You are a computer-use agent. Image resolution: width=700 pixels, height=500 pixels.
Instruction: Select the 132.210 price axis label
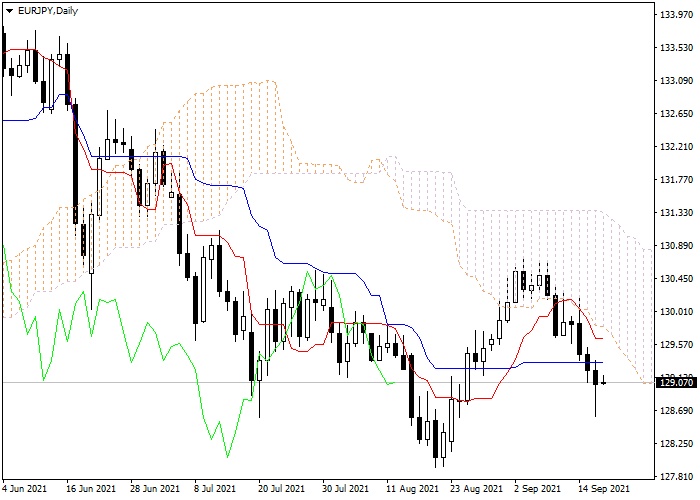pyautogui.click(x=676, y=147)
